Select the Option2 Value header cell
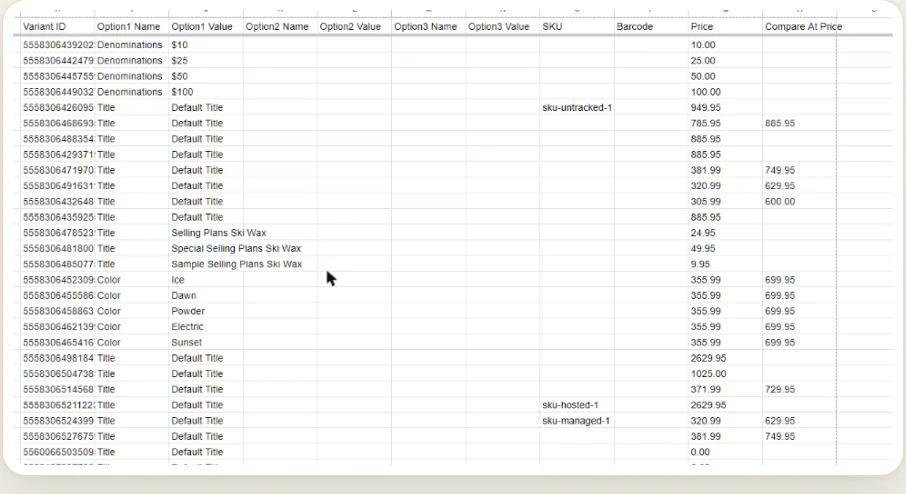The image size is (906, 494). point(354,27)
